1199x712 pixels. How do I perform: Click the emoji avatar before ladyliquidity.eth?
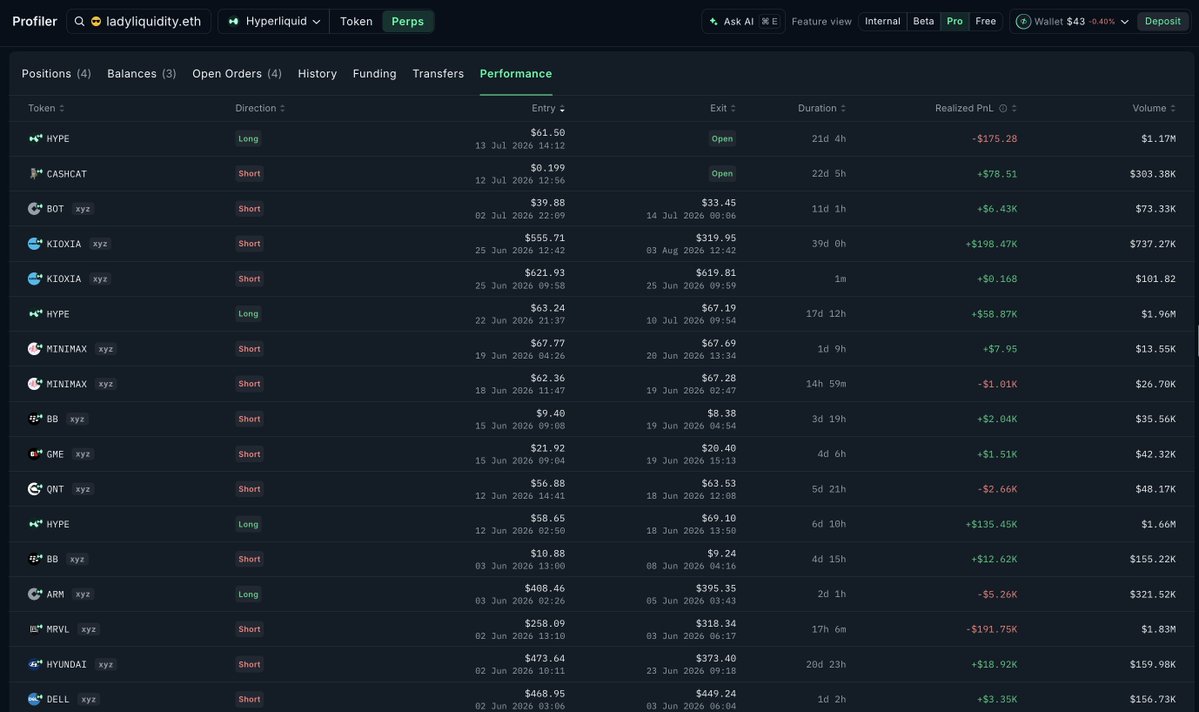point(96,21)
